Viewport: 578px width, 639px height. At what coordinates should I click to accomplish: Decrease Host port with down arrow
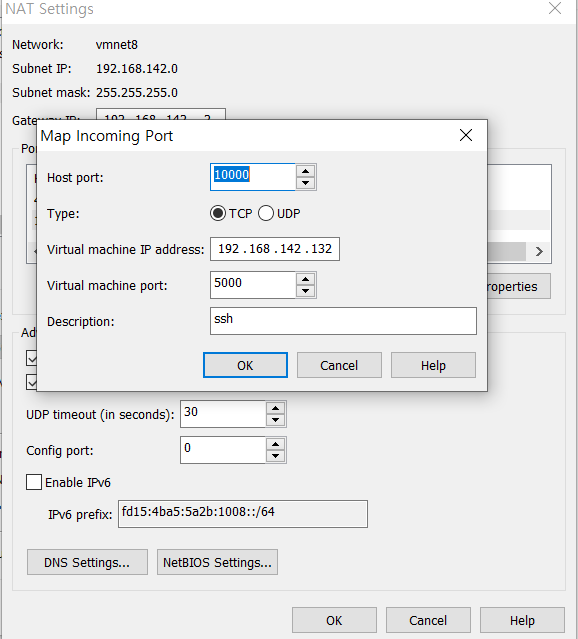pyautogui.click(x=306, y=183)
